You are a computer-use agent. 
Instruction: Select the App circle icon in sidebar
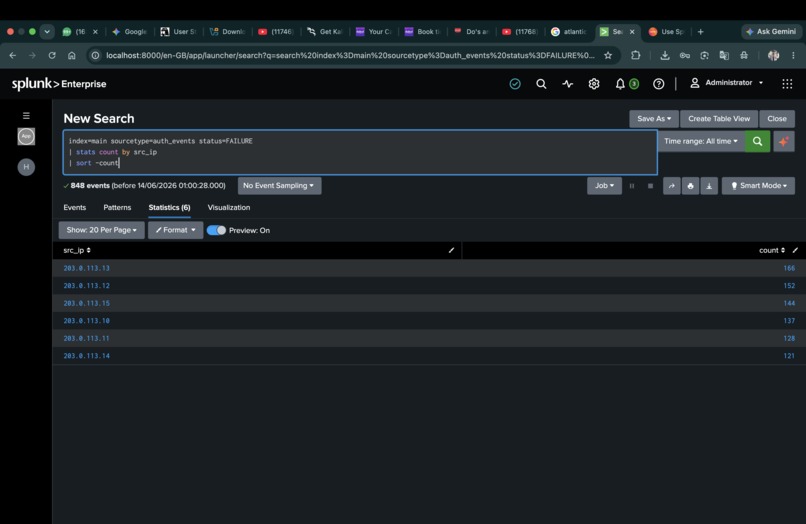pos(26,136)
